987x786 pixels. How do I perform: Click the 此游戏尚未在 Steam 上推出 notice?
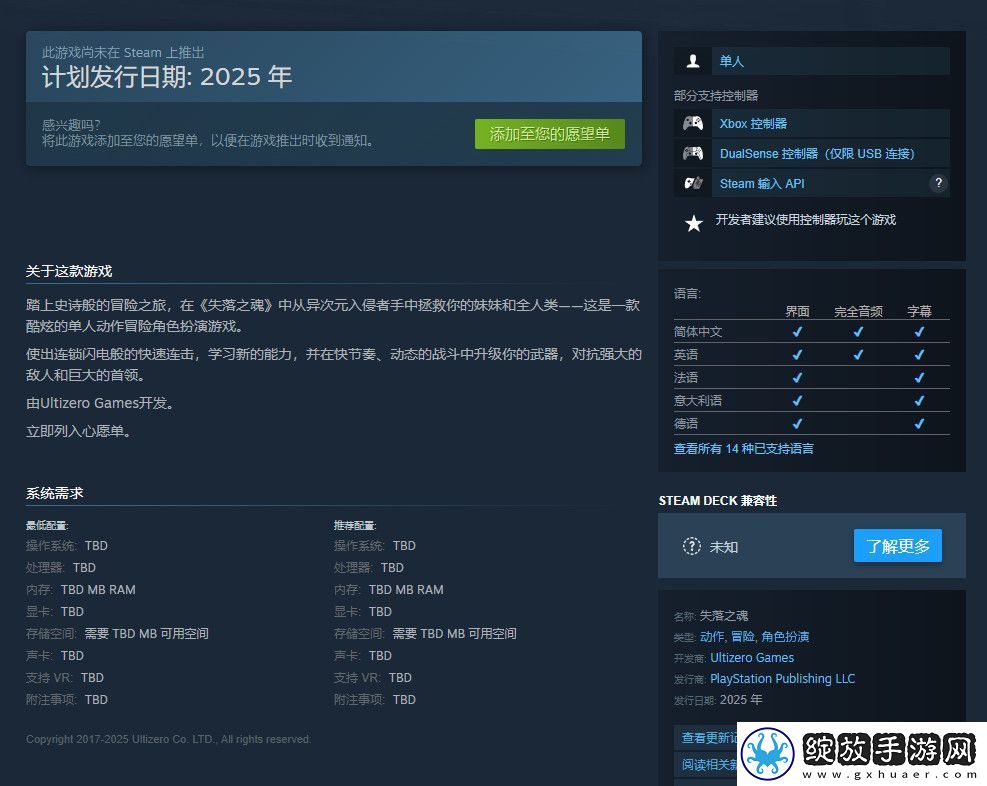coord(123,52)
